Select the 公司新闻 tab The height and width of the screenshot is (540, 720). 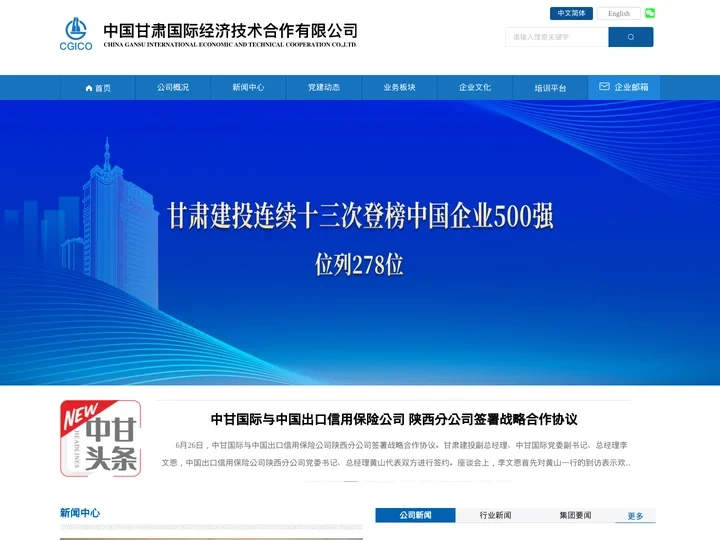click(x=415, y=515)
